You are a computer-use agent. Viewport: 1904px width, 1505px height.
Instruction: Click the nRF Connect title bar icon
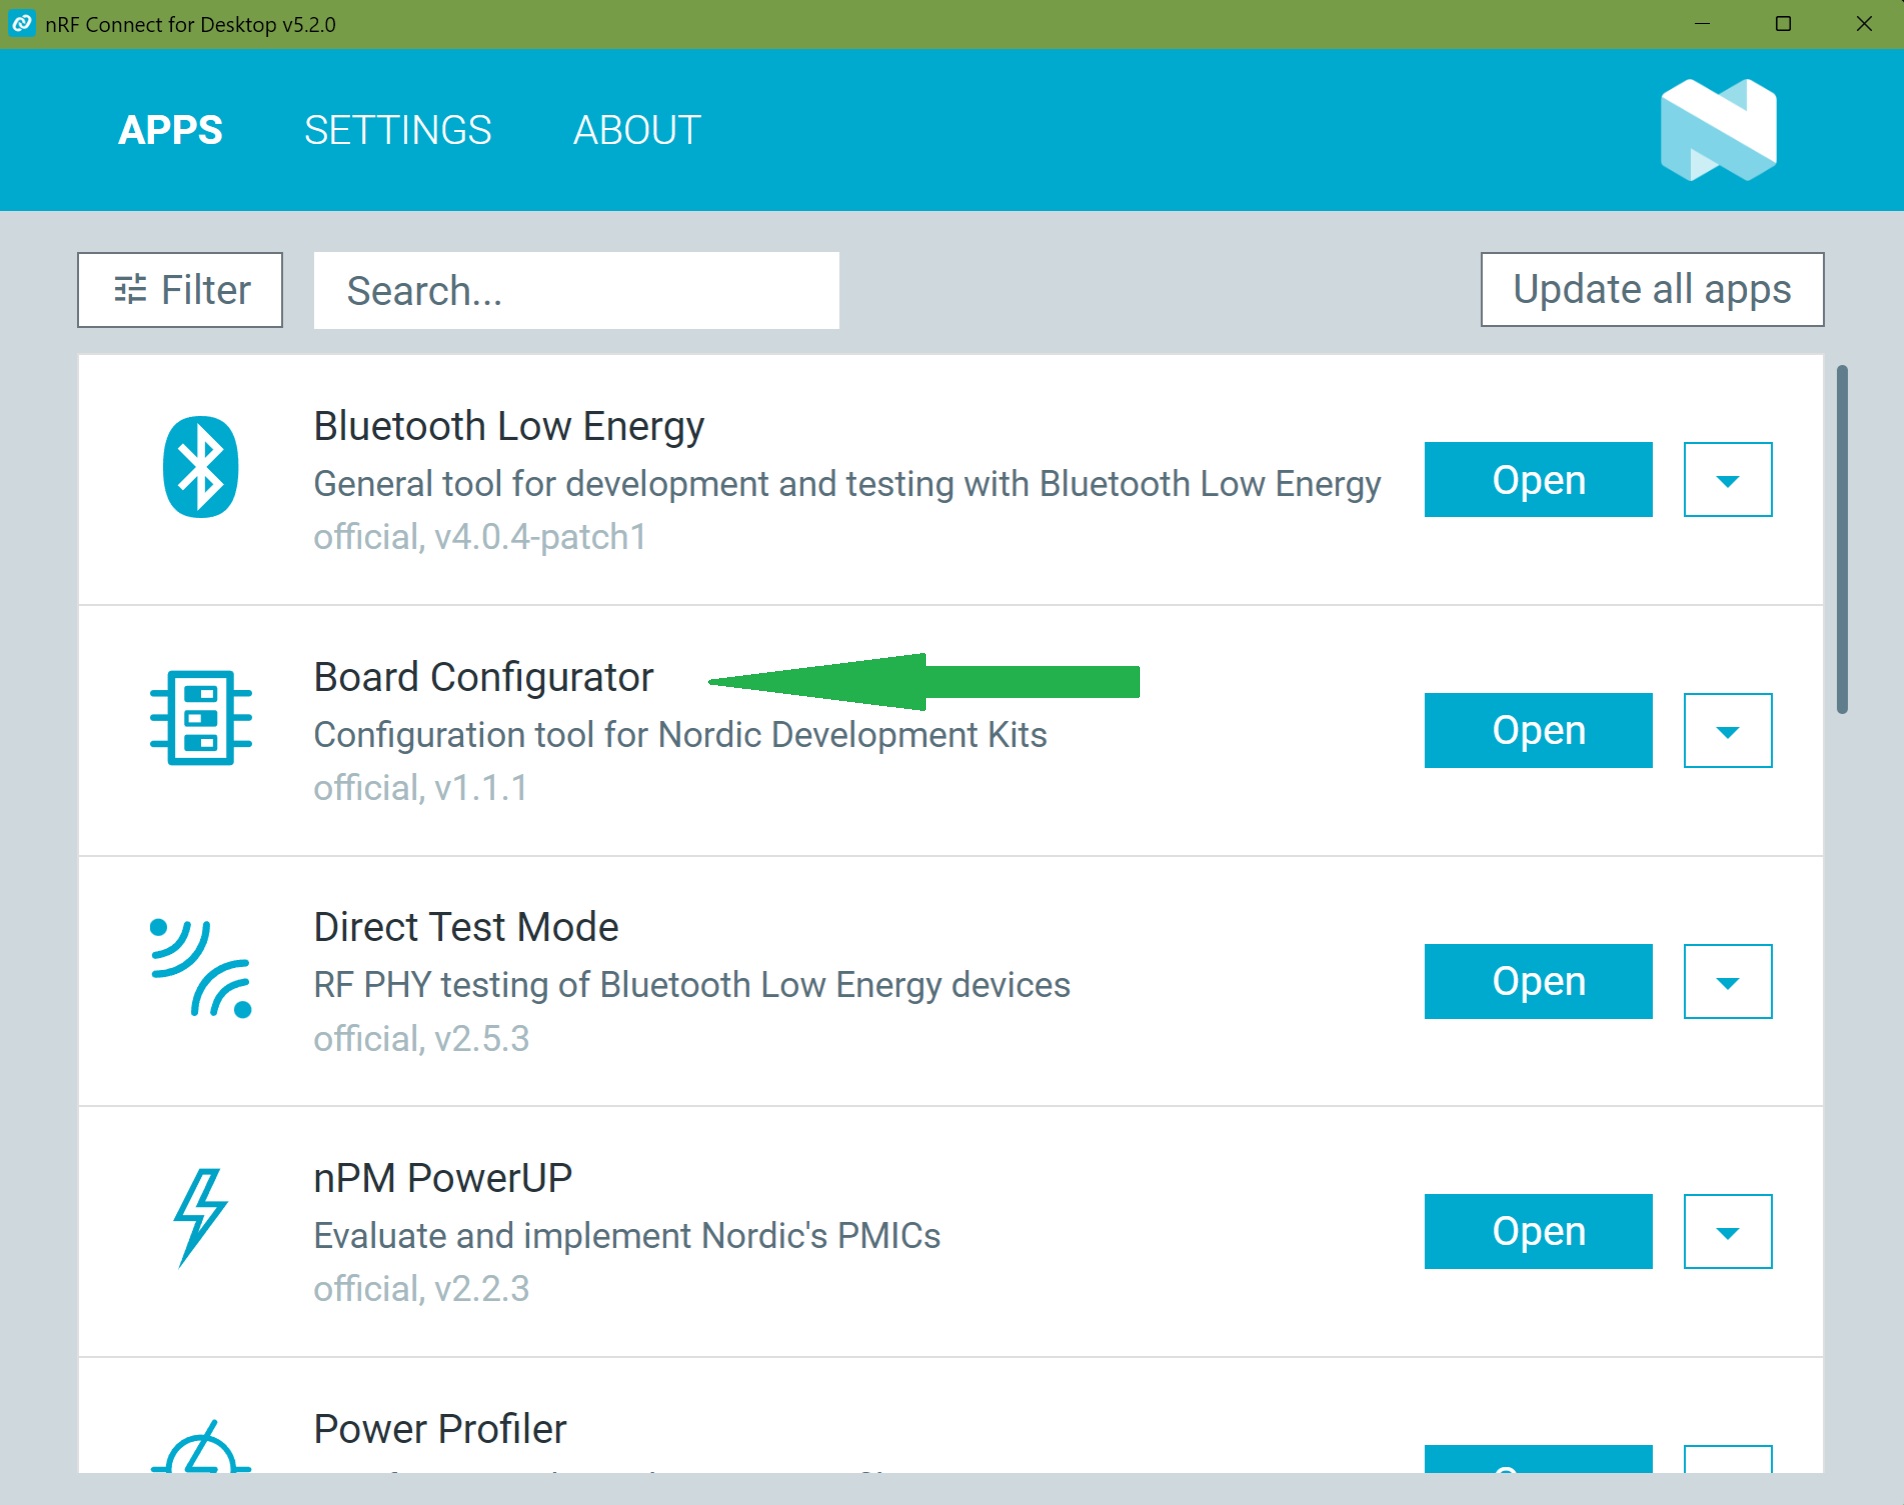[22, 24]
